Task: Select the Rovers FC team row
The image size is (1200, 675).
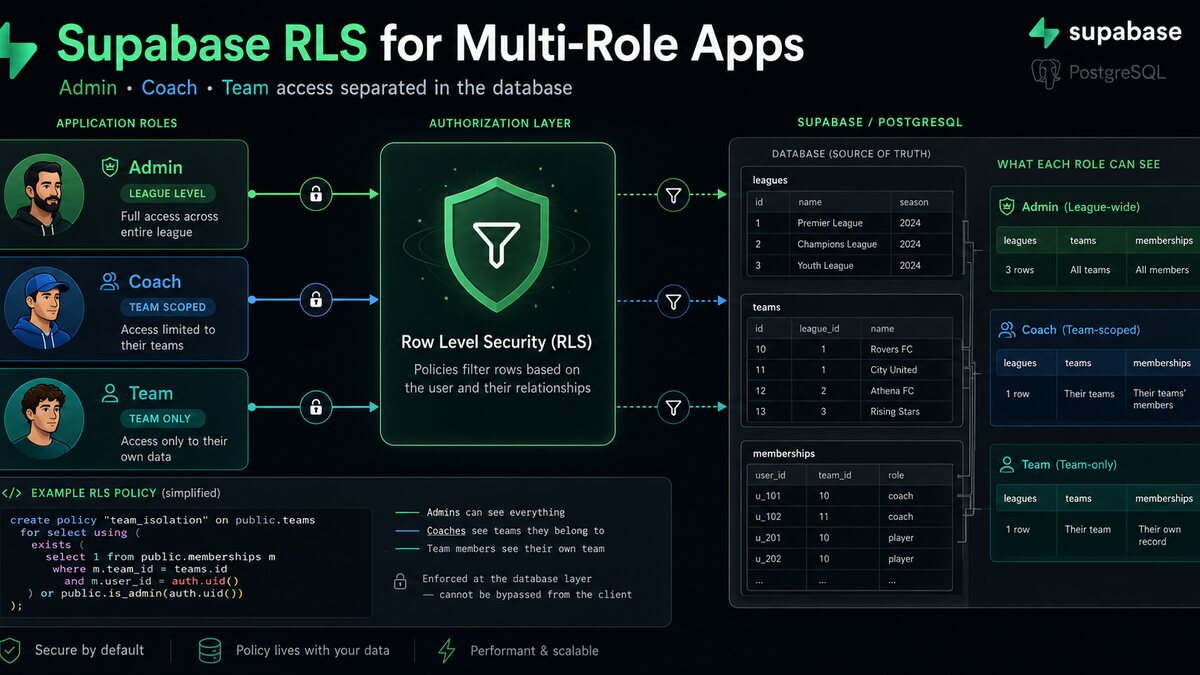Action: [x=849, y=349]
